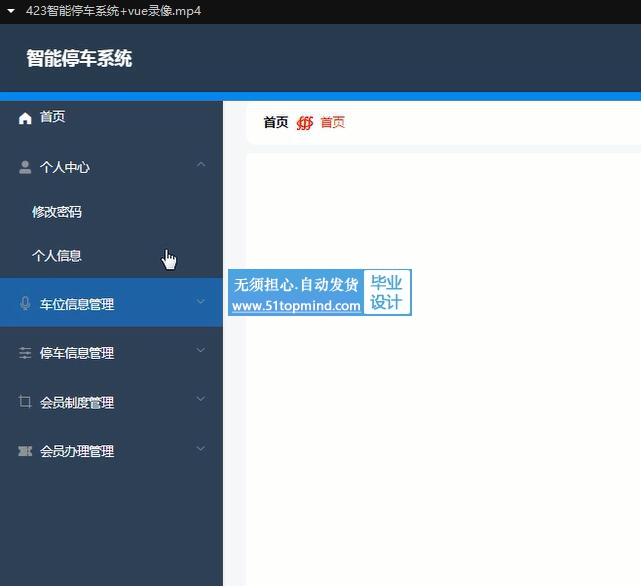Expand 会员制度管理 using its chevron arrow

coord(201,400)
